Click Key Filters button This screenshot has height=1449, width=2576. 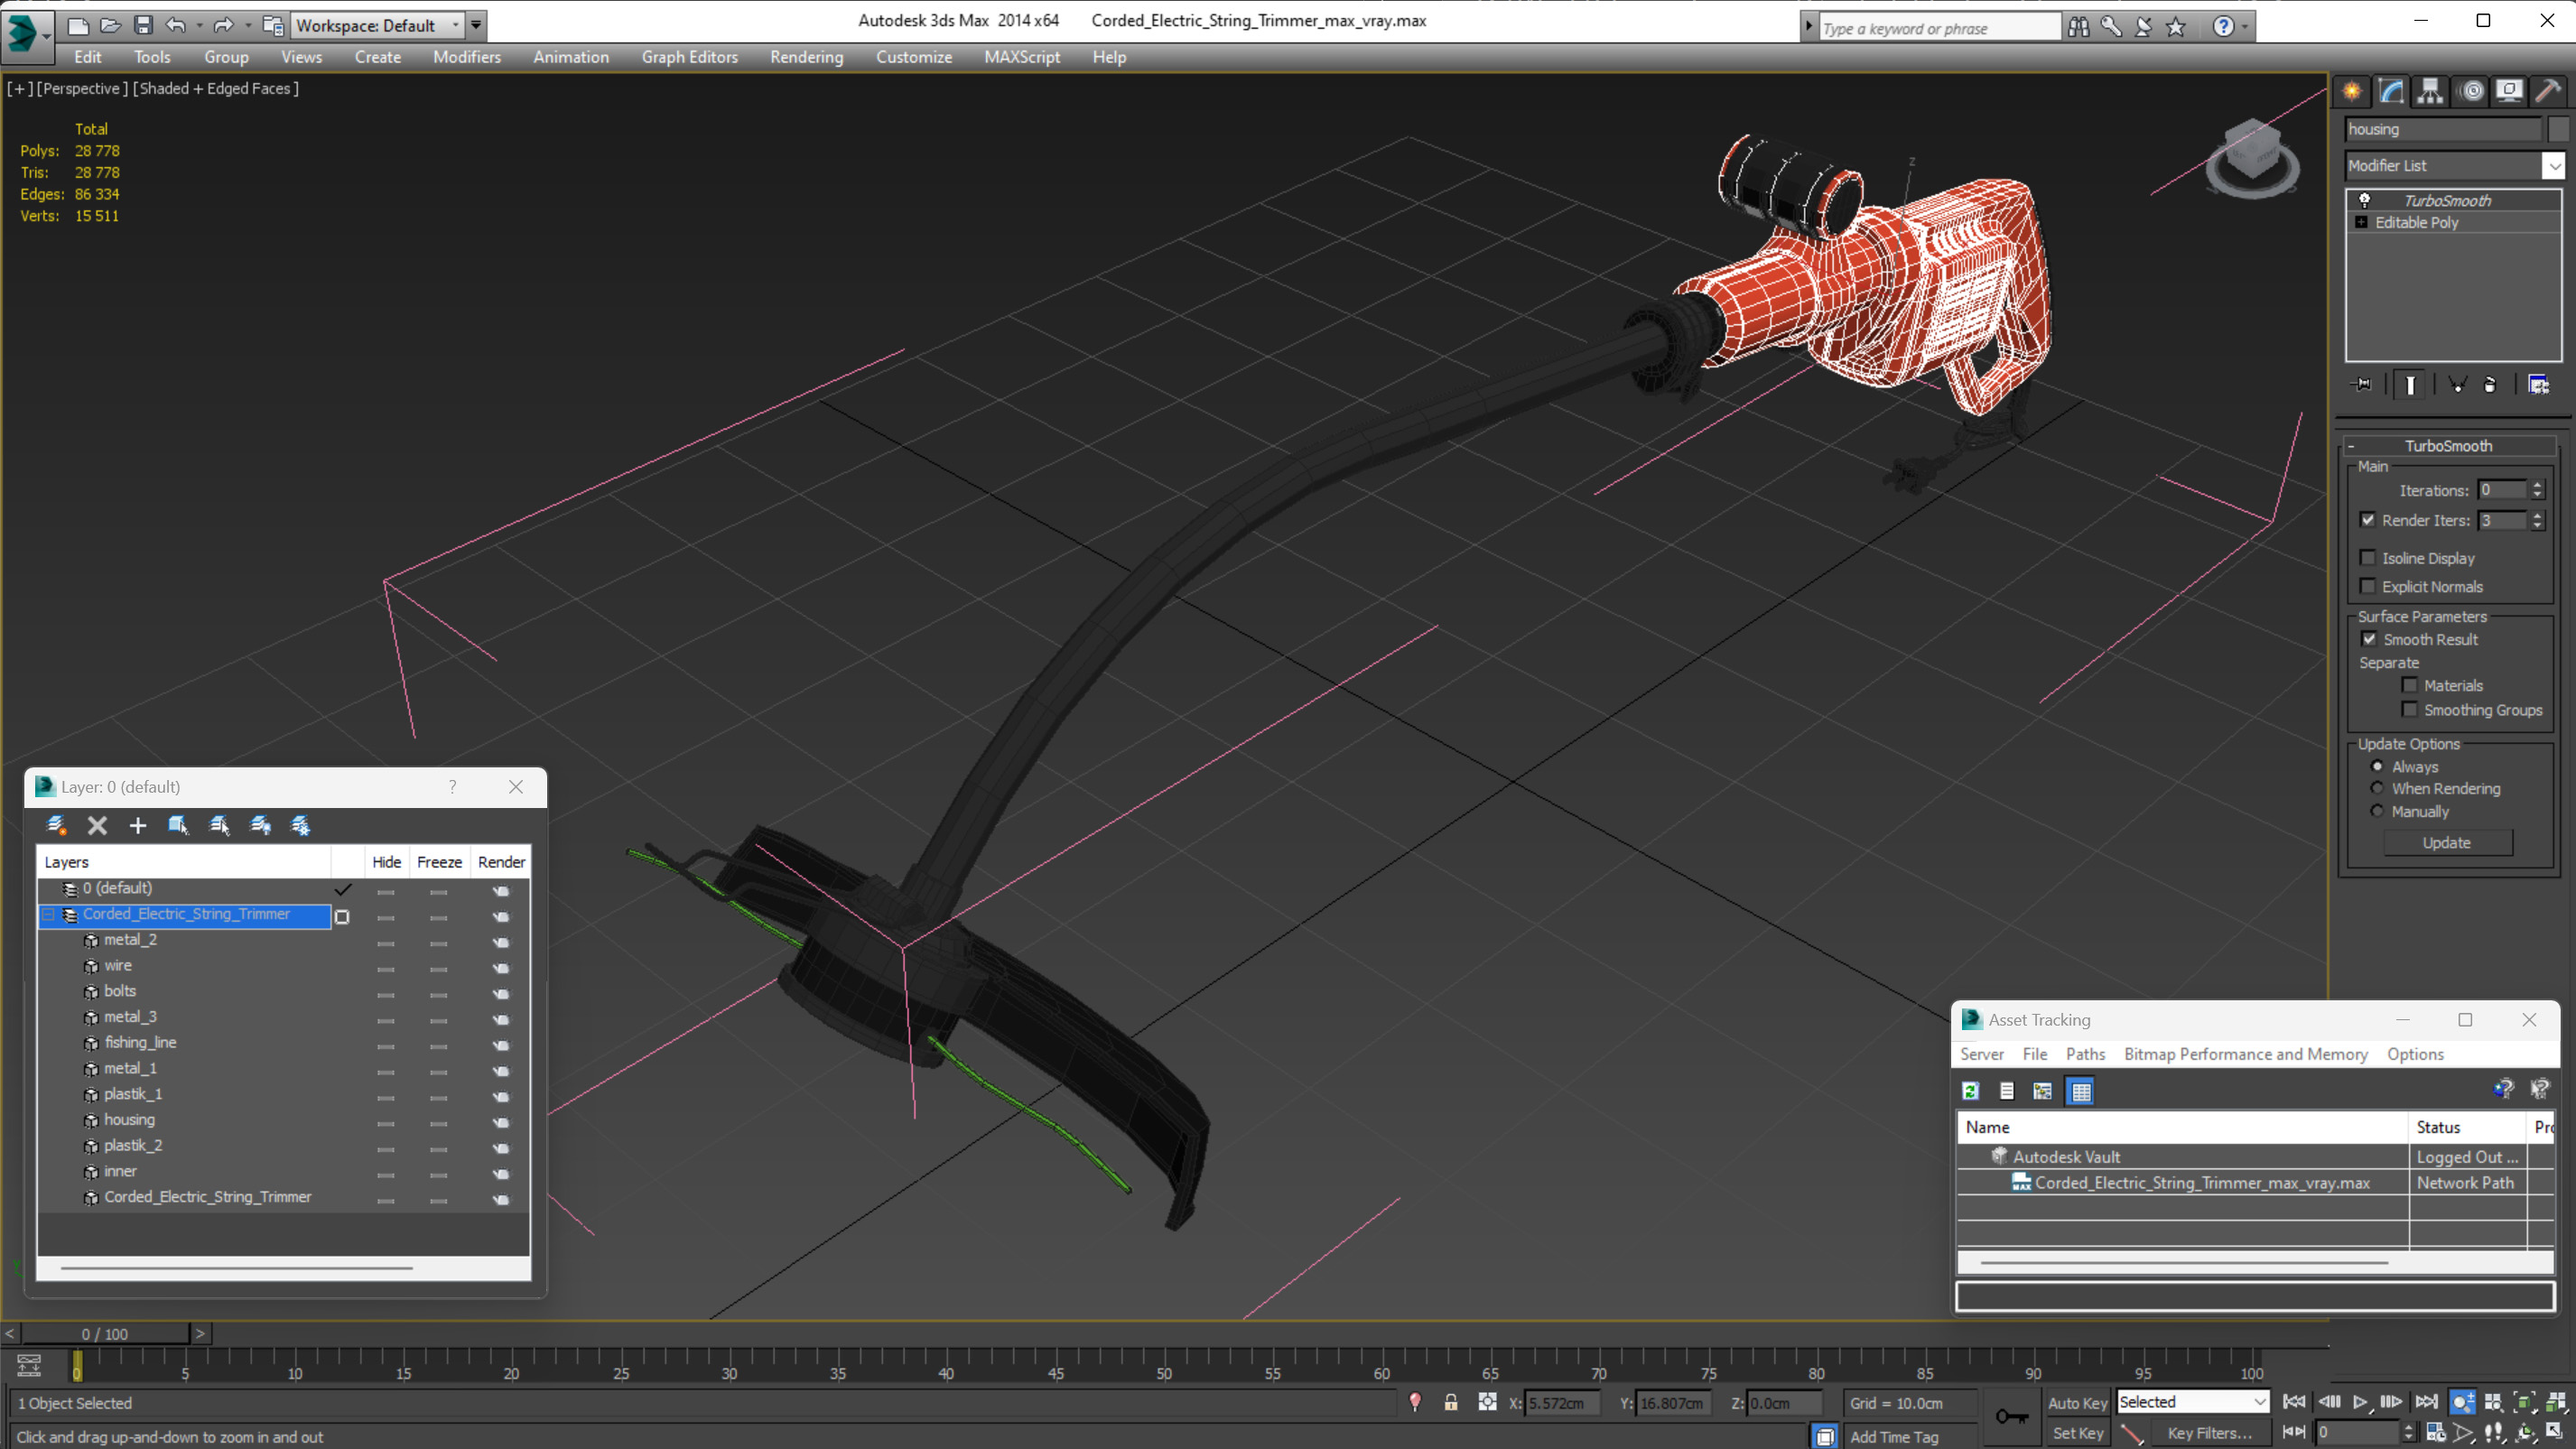[x=2209, y=1433]
